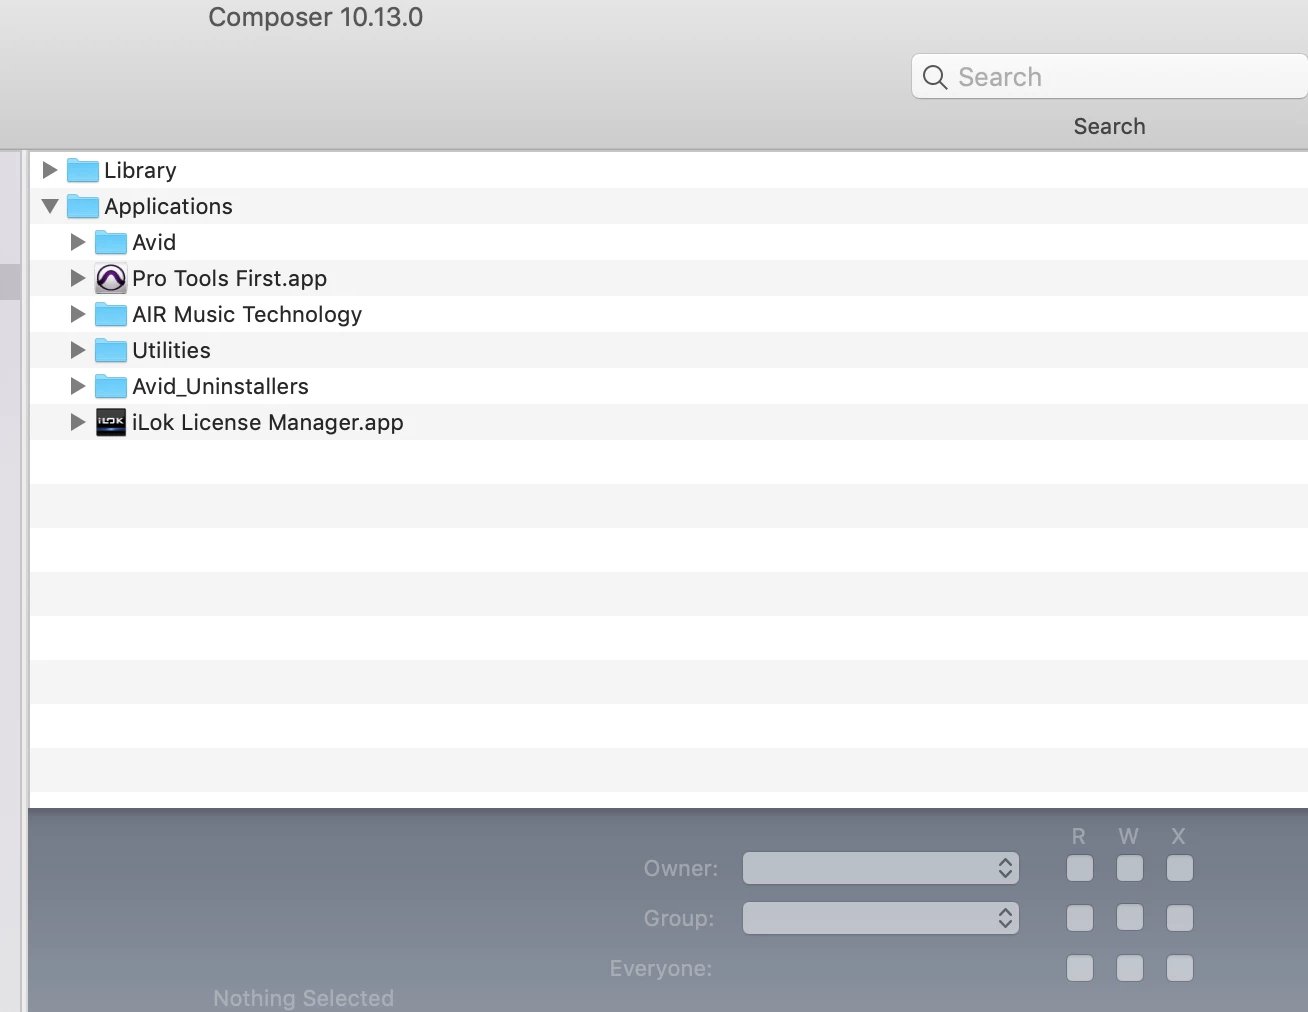Screen dimensions: 1308x1012
Task: Open the Owner dropdown menu
Action: [x=881, y=868]
